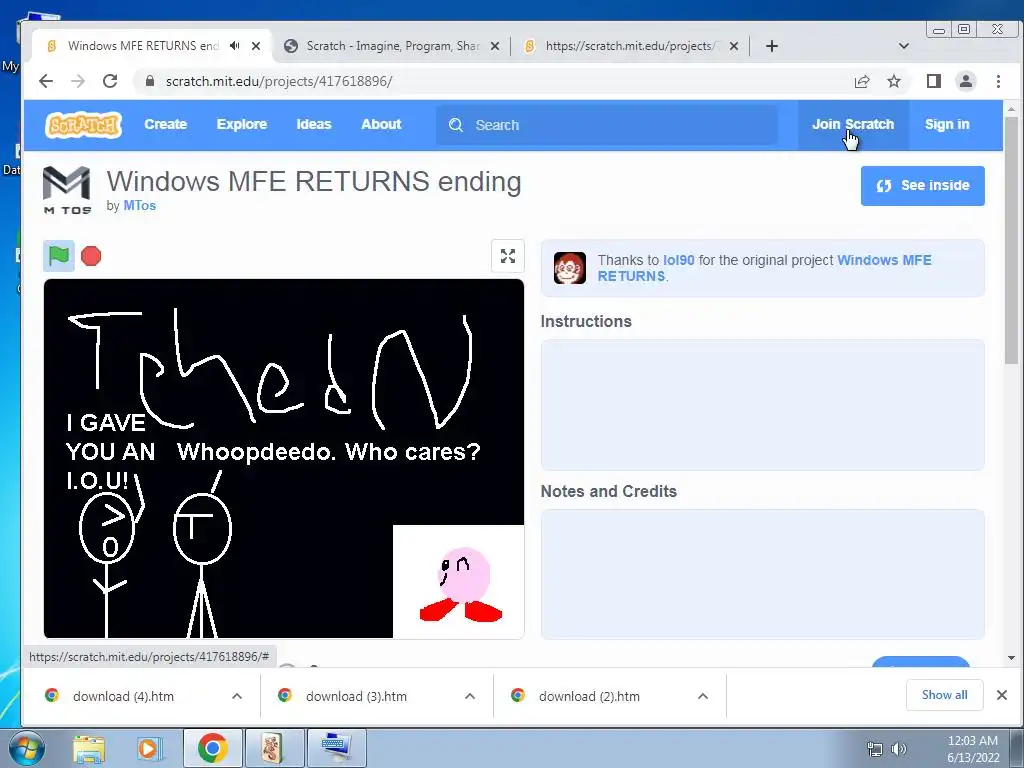Click the MTos author avatar image
Screen dimensions: 1024x768
point(67,190)
